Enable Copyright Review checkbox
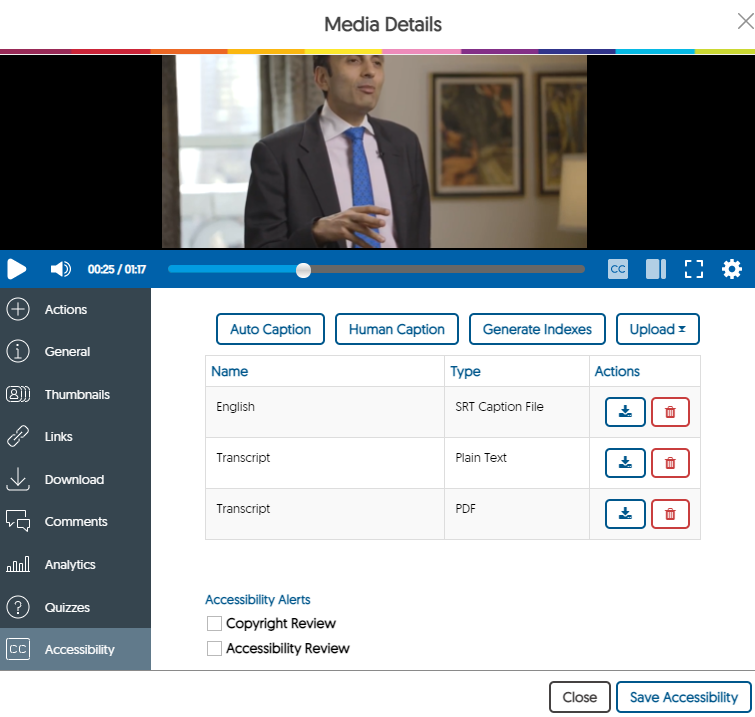 (x=214, y=623)
